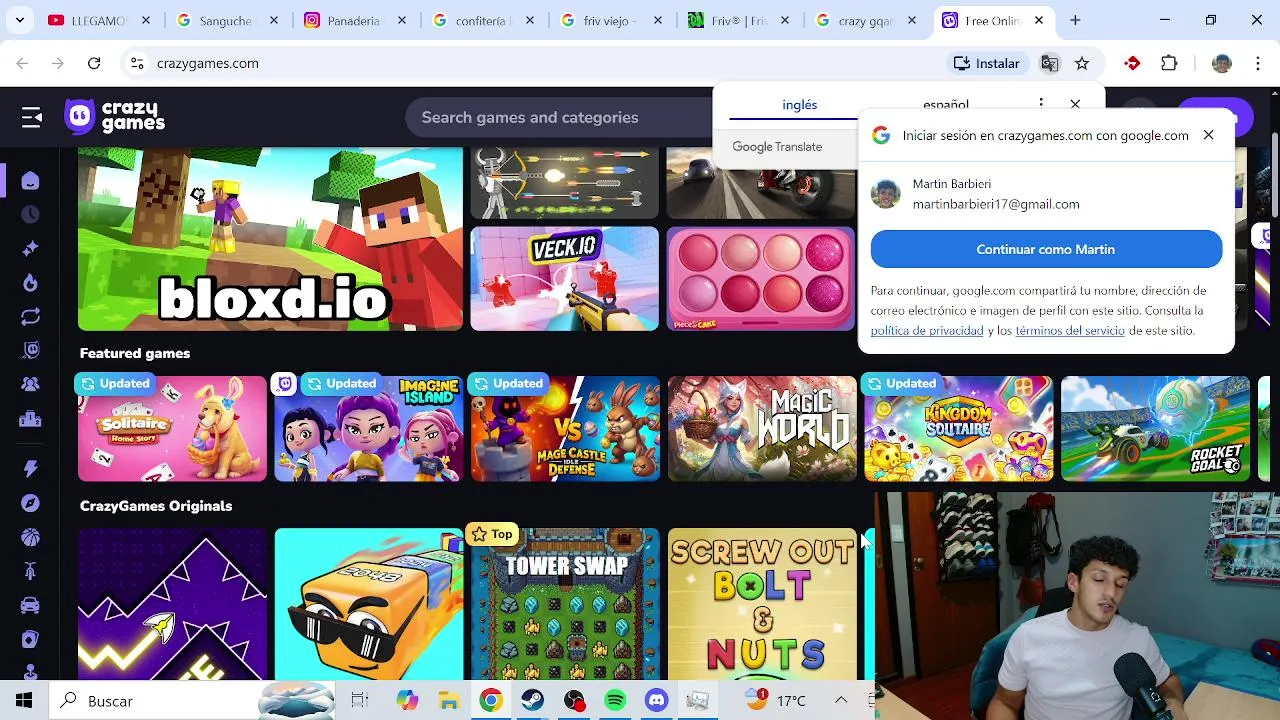This screenshot has height=720, width=1280.
Task: Switch to the friv viejo tab
Action: click(612, 20)
